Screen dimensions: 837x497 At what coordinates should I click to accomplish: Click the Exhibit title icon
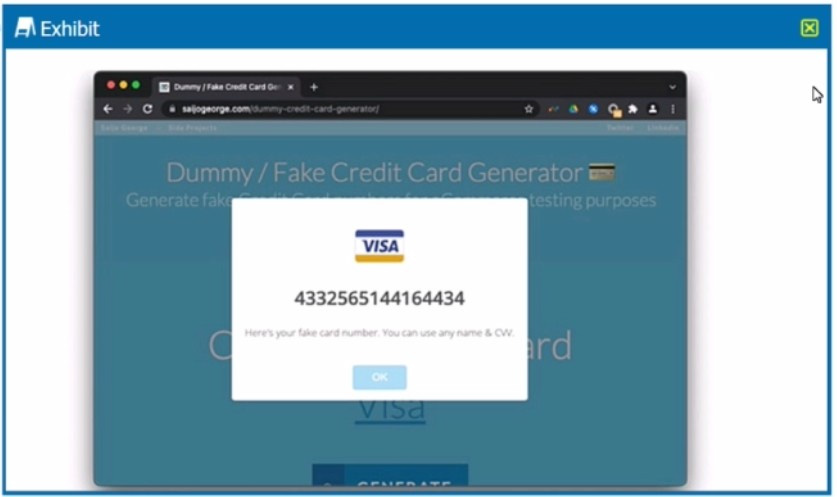25,28
